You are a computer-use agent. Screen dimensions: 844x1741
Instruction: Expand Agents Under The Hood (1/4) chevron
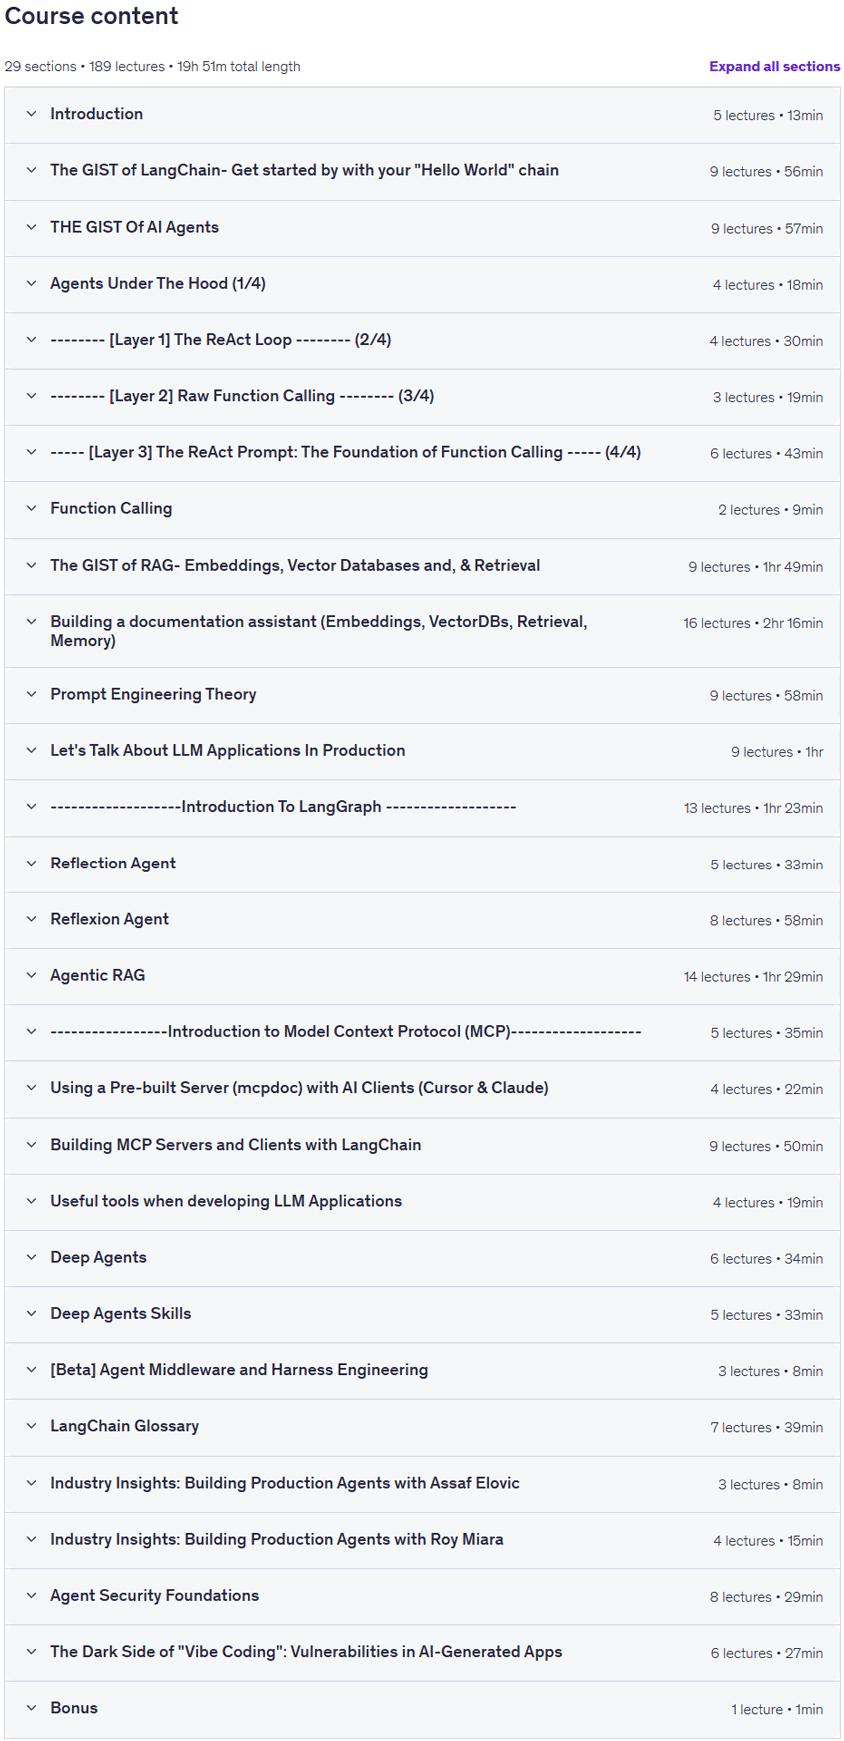(x=31, y=283)
